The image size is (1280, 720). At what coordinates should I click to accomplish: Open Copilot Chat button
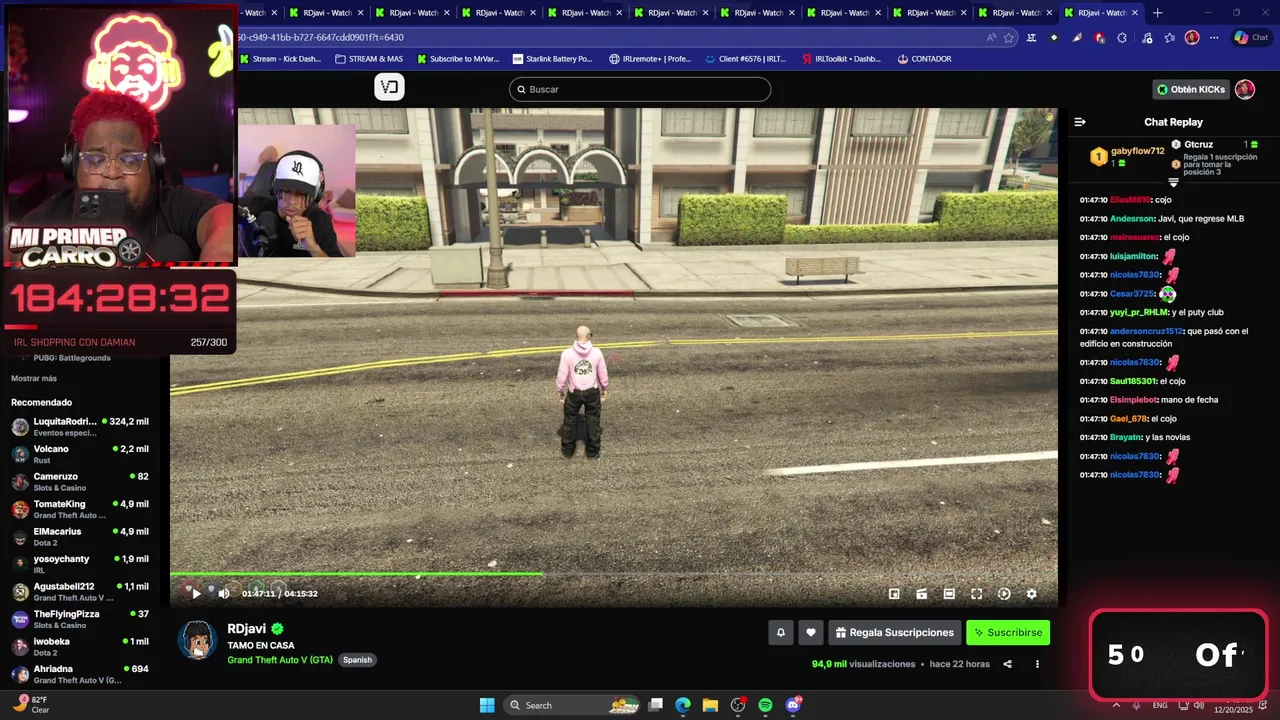[x=1250, y=37]
